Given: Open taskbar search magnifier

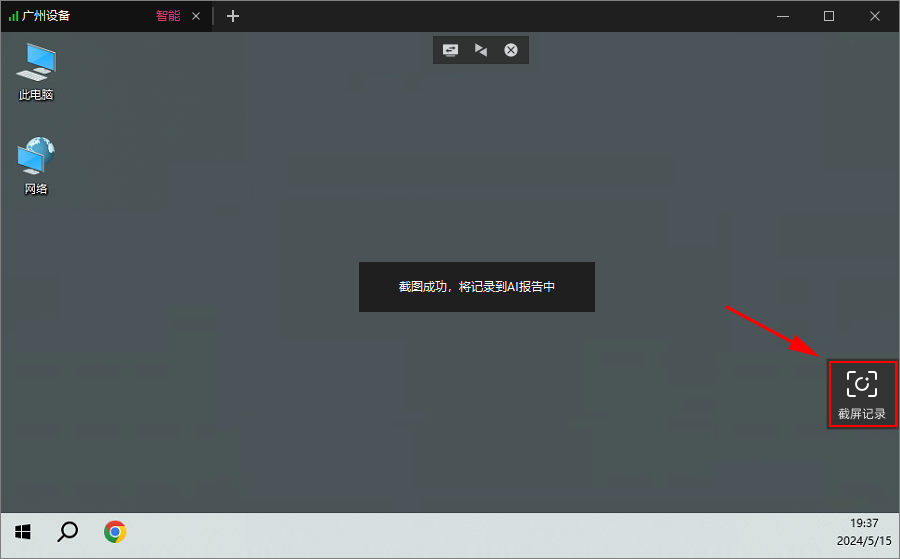Looking at the screenshot, I should (68, 531).
